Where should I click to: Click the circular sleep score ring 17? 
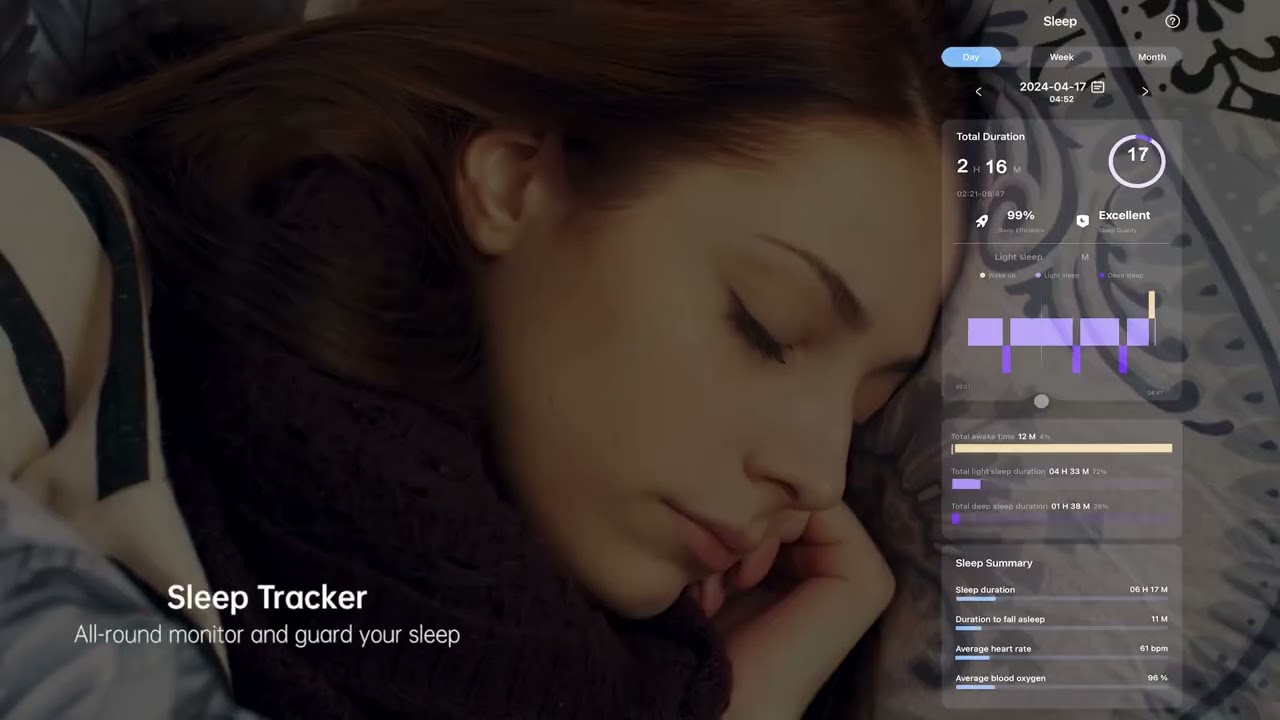(x=1137, y=160)
